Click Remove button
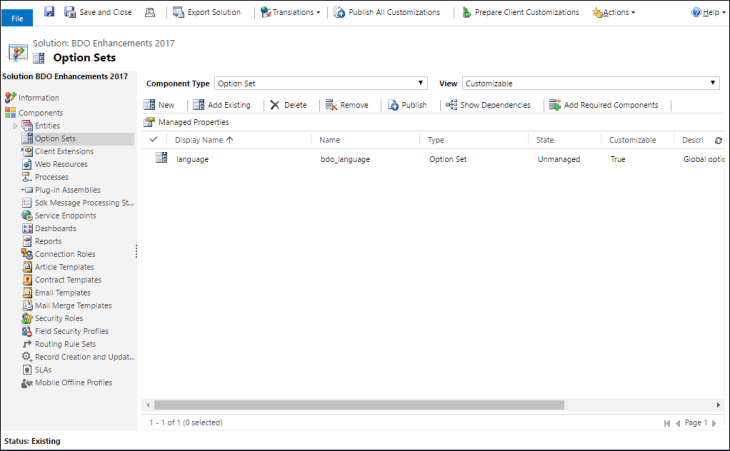Image resolution: width=730 pixels, height=451 pixels. coord(347,105)
